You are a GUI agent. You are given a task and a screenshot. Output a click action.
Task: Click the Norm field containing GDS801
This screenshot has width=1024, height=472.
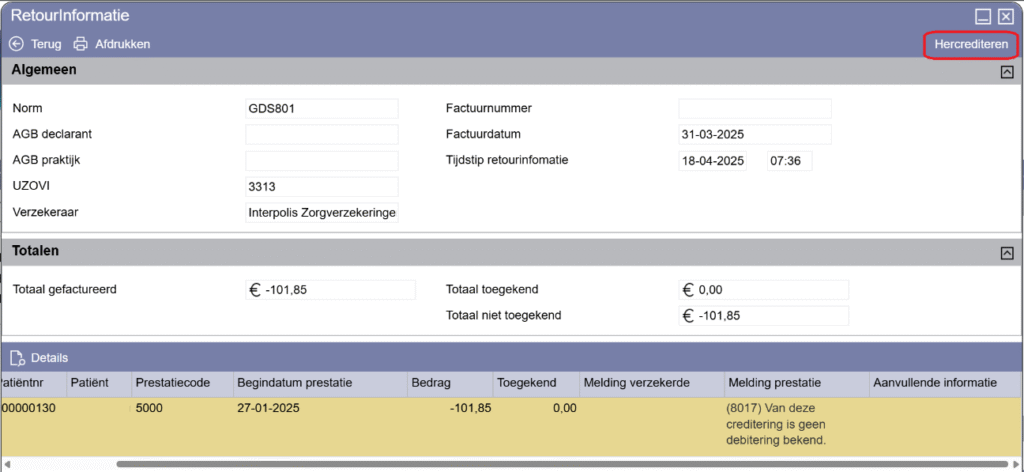321,108
